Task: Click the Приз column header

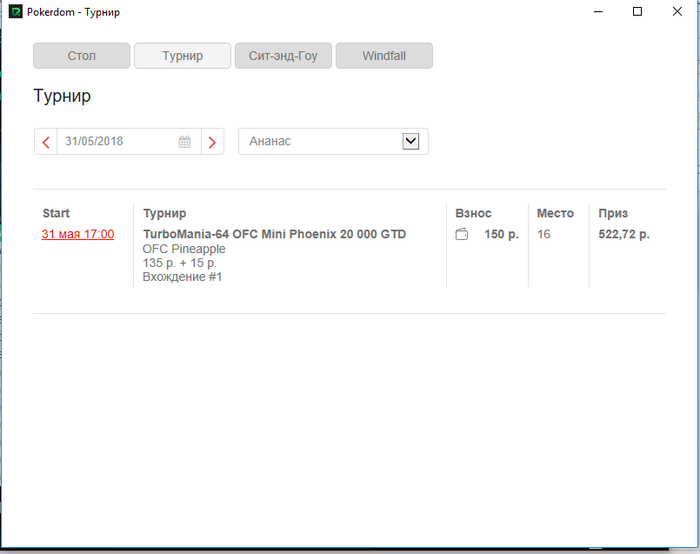Action: point(613,213)
